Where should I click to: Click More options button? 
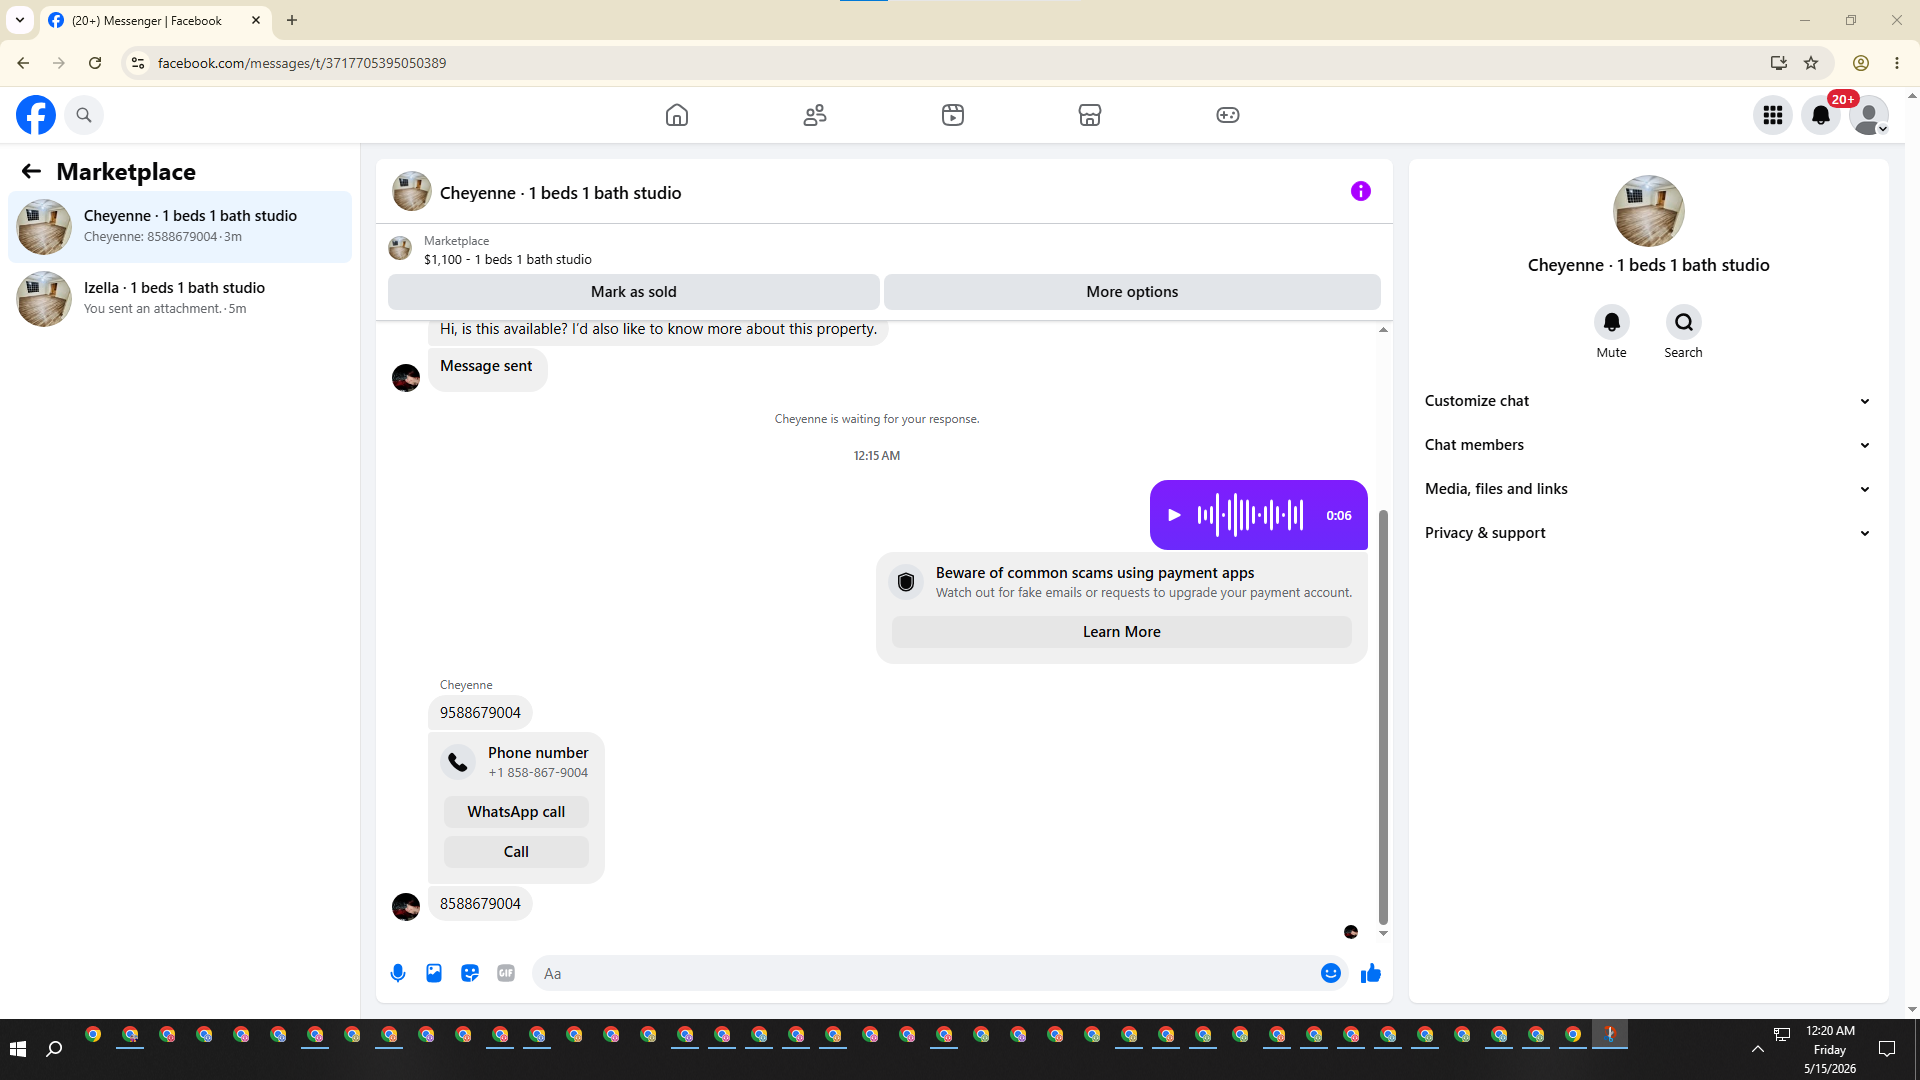point(1132,292)
